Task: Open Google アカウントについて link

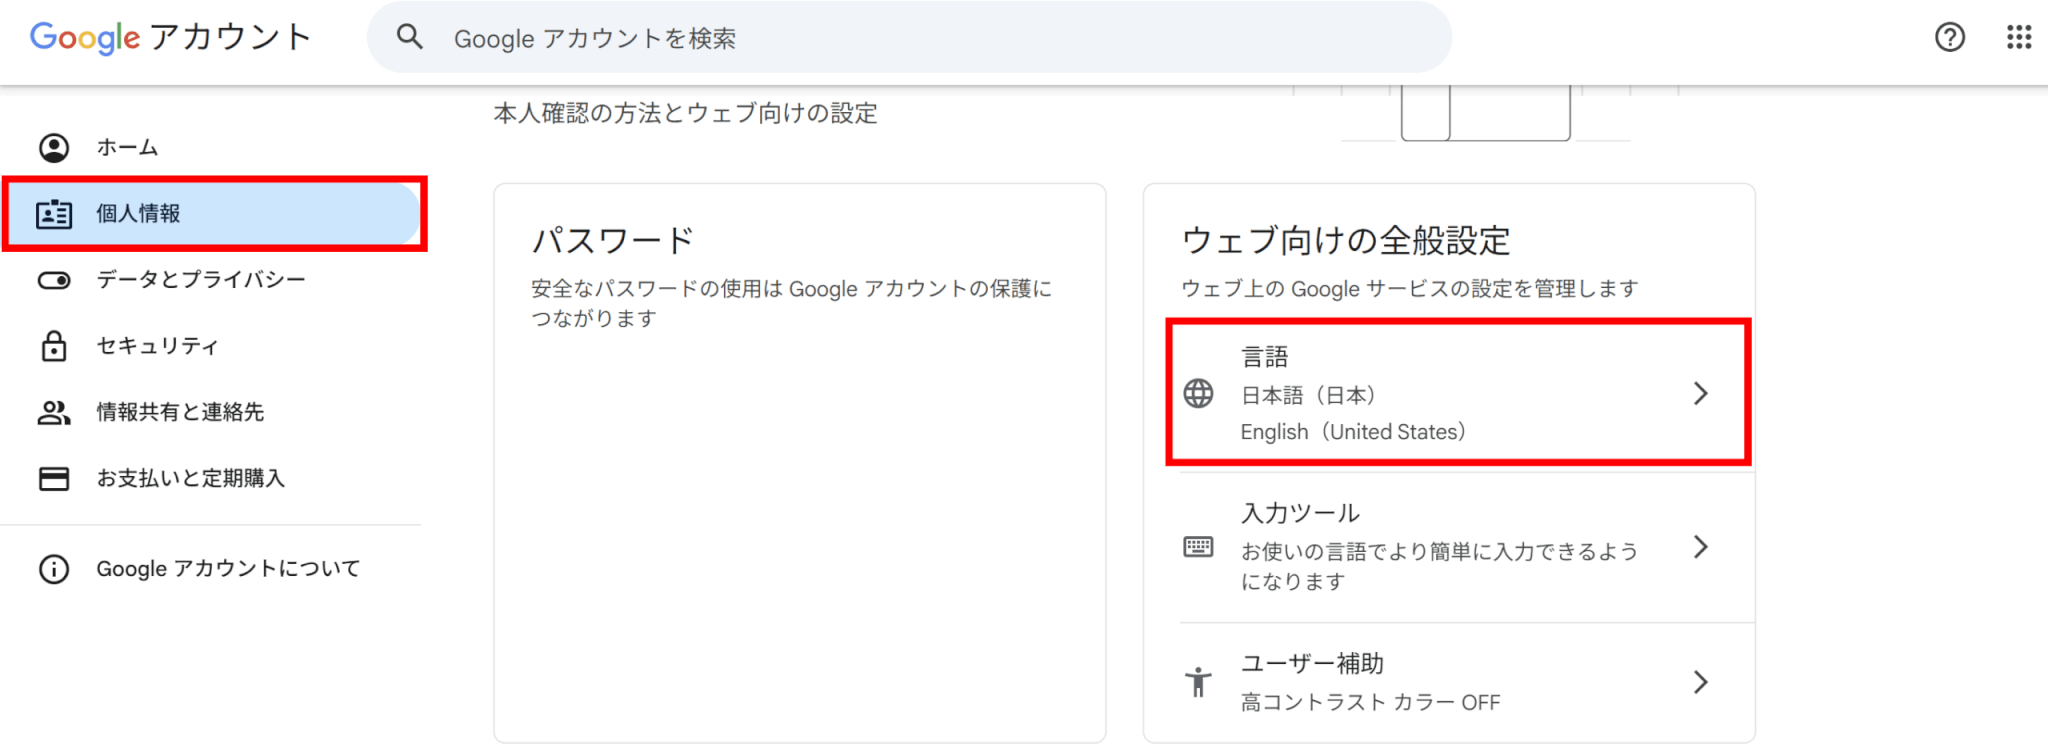Action: tap(228, 569)
